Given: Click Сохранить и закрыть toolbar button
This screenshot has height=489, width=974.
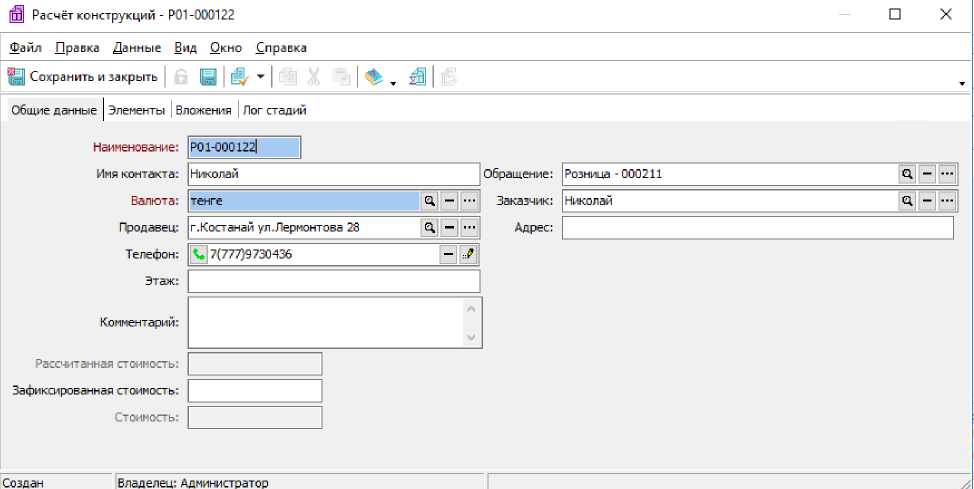Looking at the screenshot, I should coord(83,77).
